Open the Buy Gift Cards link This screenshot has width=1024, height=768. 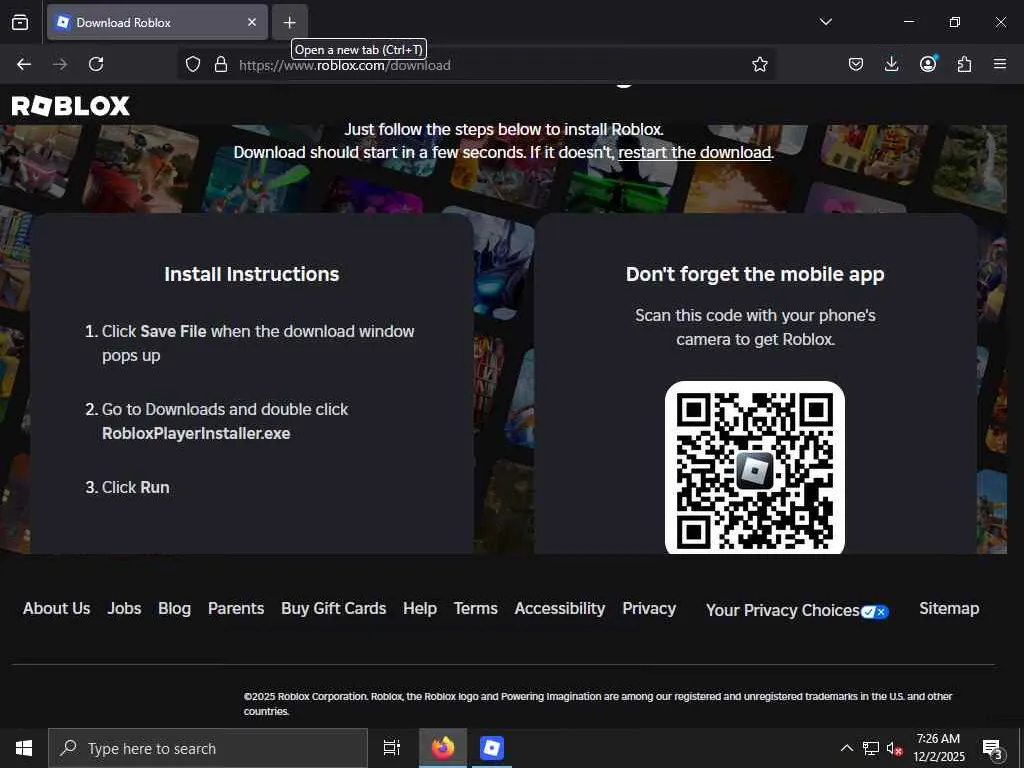pyautogui.click(x=334, y=608)
